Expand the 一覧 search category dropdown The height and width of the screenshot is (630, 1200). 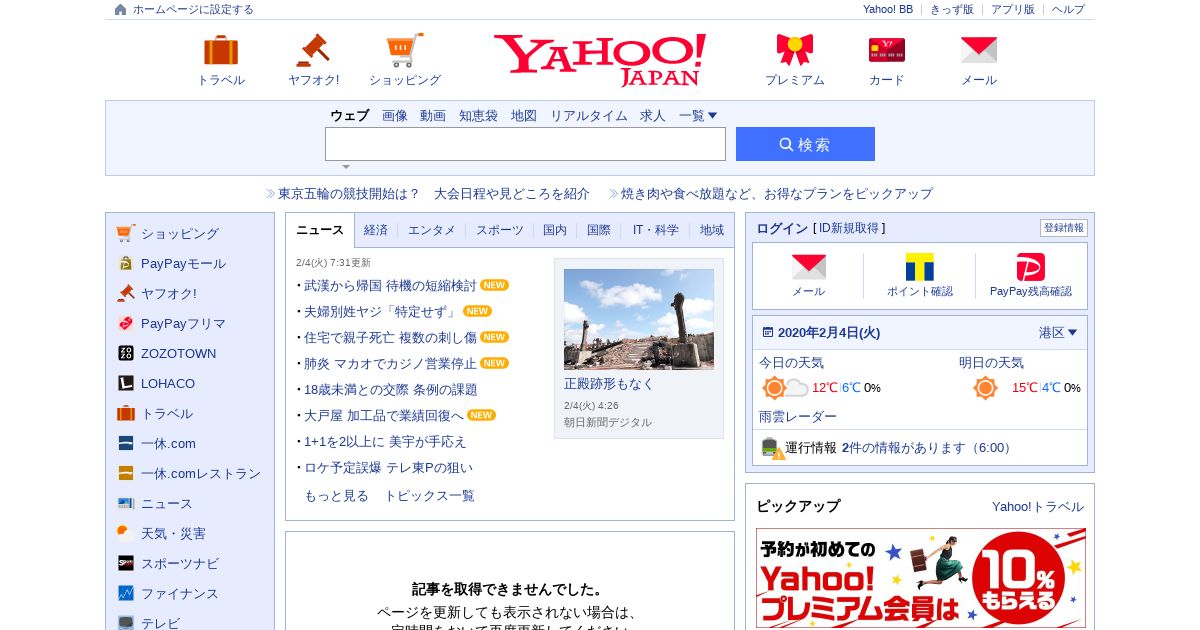pyautogui.click(x=698, y=115)
